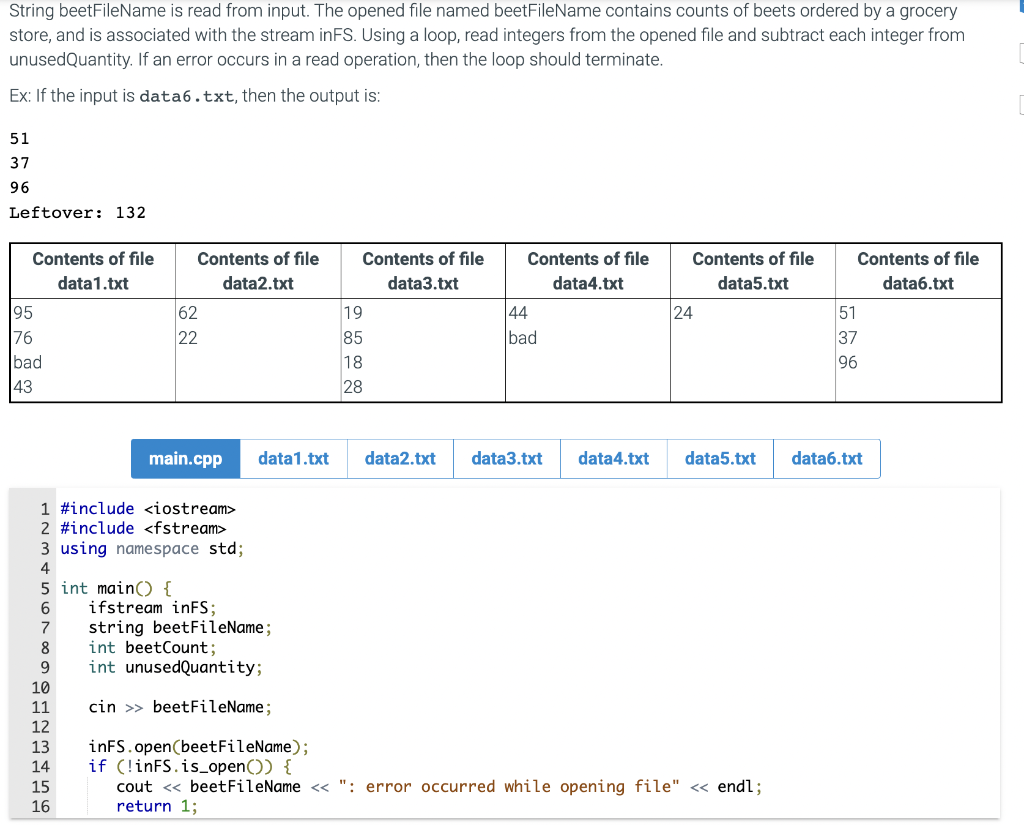Click the Contents of file data1.txt header
The image size is (1024, 825).
coord(92,270)
